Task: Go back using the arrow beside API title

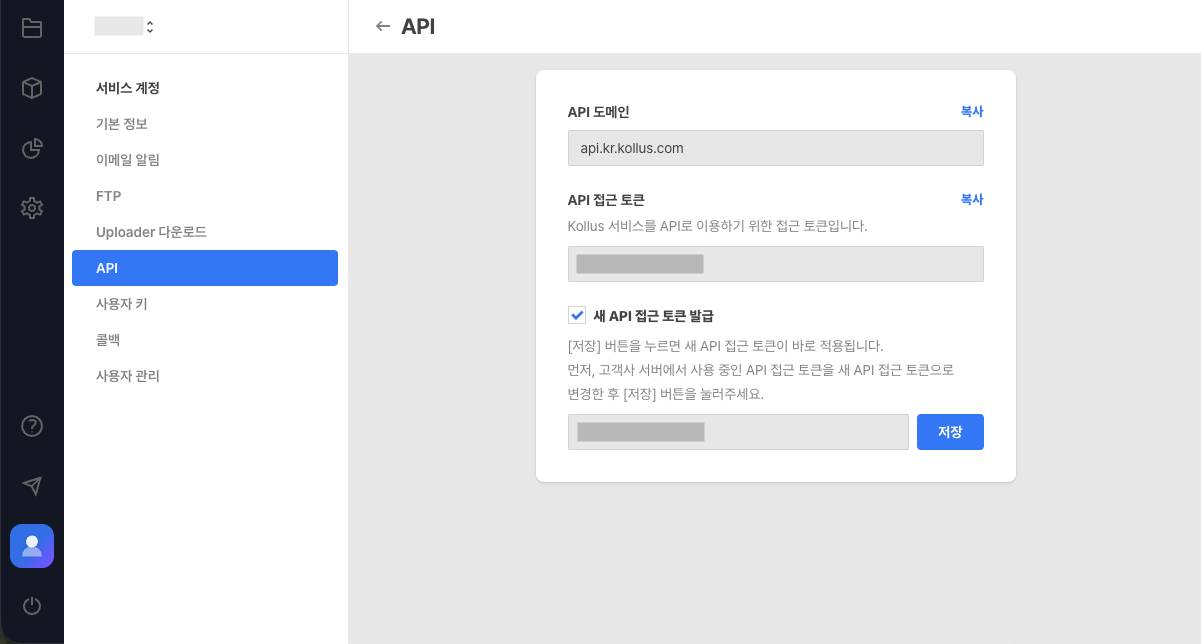Action: point(383,27)
